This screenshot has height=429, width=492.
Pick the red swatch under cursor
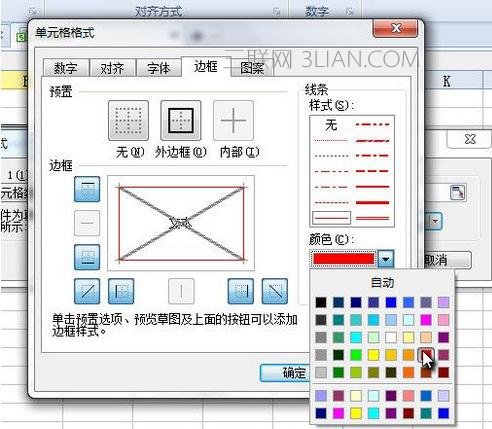pyautogui.click(x=426, y=354)
